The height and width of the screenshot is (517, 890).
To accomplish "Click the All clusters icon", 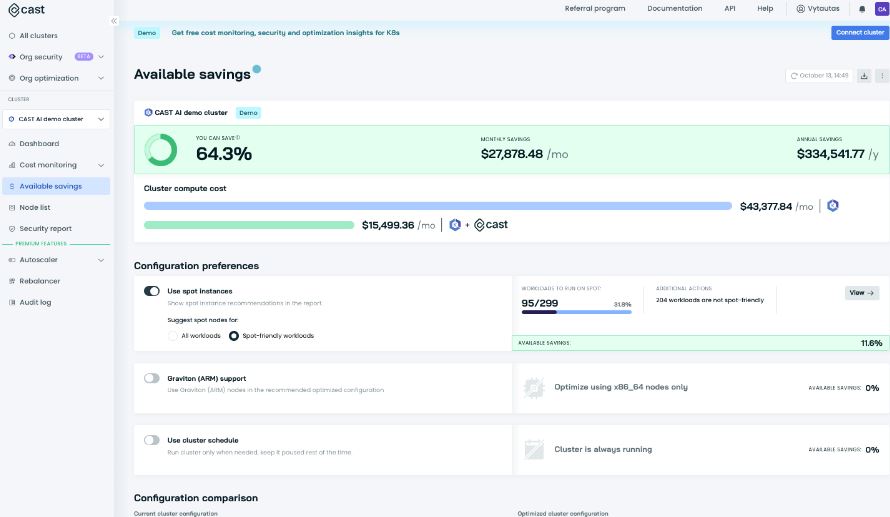I will click(12, 36).
